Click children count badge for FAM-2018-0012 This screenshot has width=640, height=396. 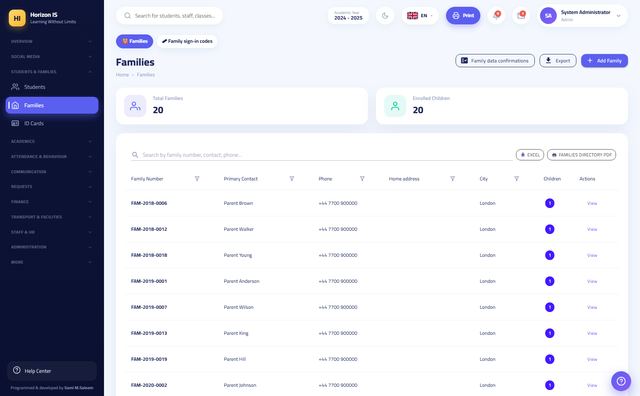pos(550,229)
